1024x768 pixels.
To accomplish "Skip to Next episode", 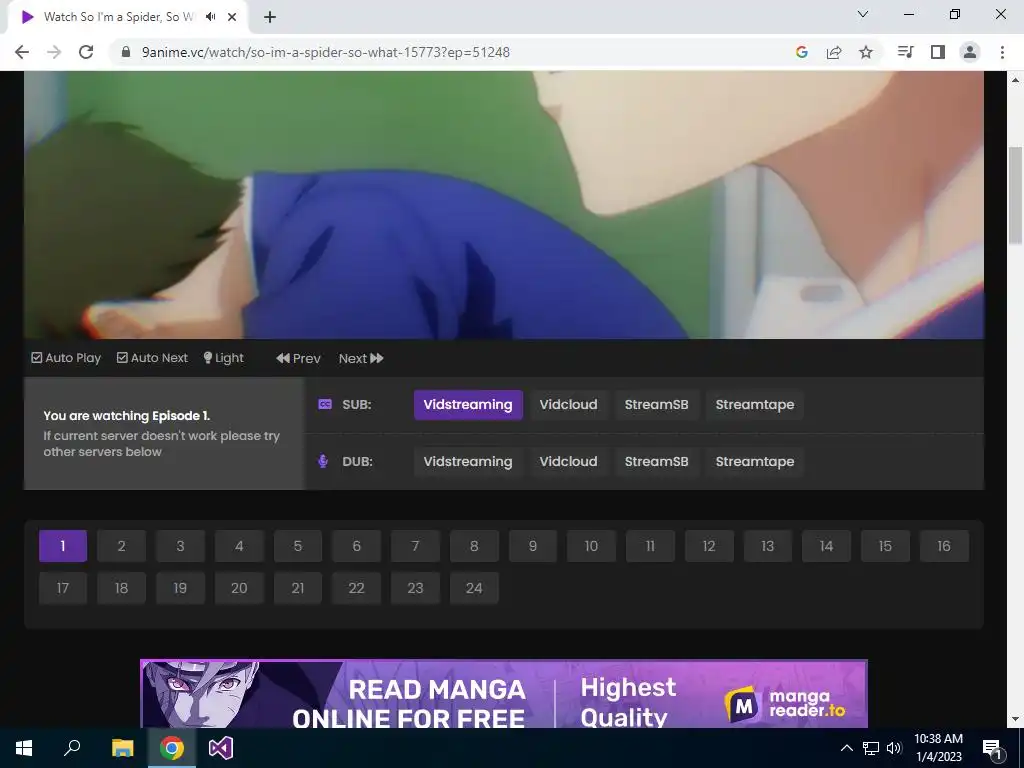I will [x=361, y=359].
